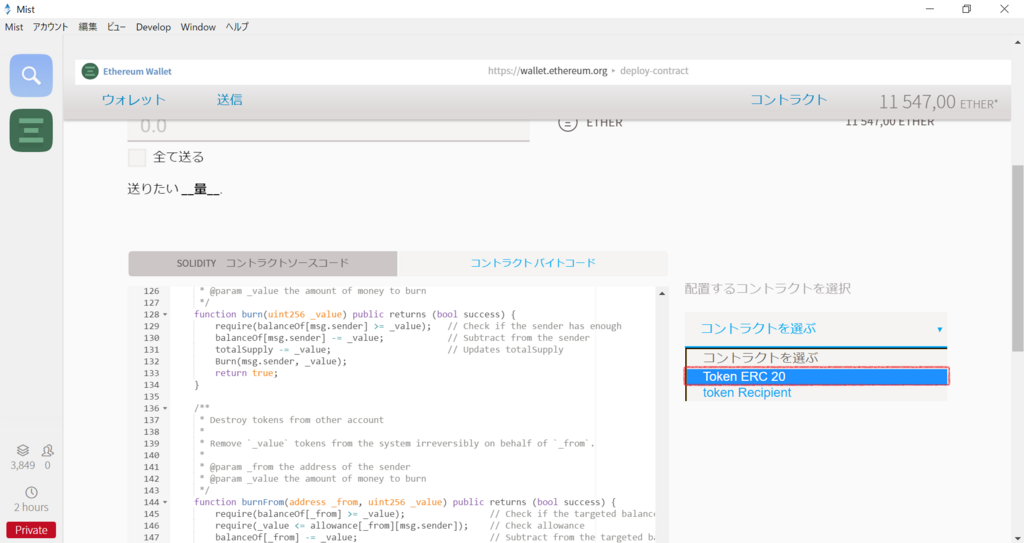Switch to コントラクトバイトコード tab
This screenshot has width=1024, height=543.
coord(533,263)
